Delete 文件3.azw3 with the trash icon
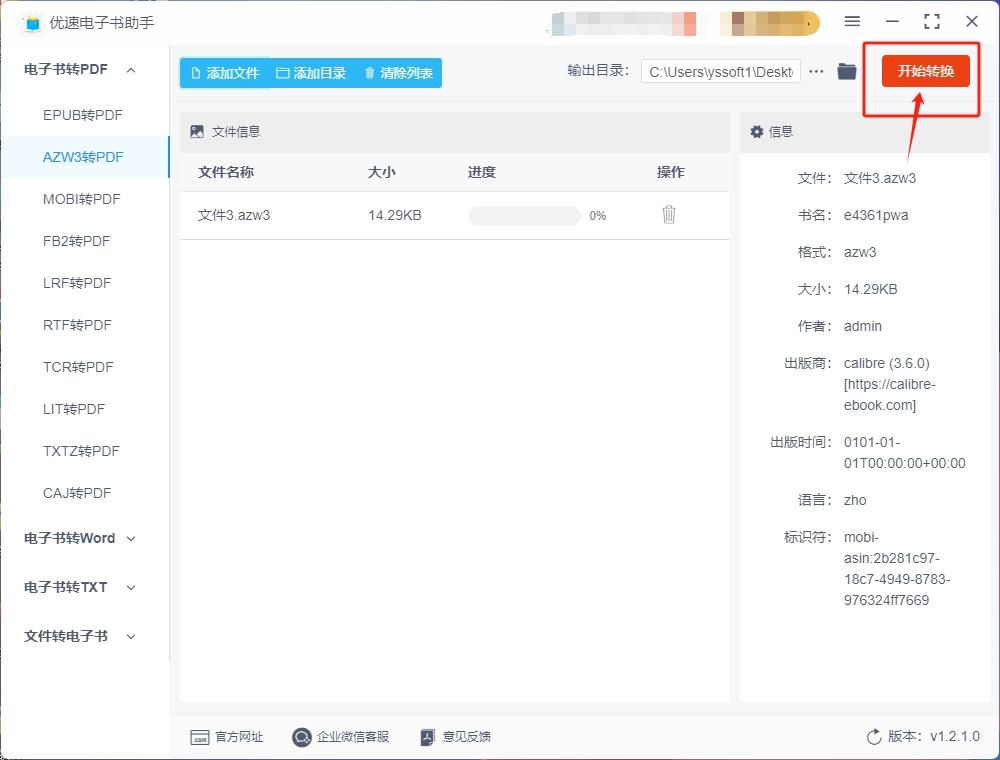 pos(668,214)
